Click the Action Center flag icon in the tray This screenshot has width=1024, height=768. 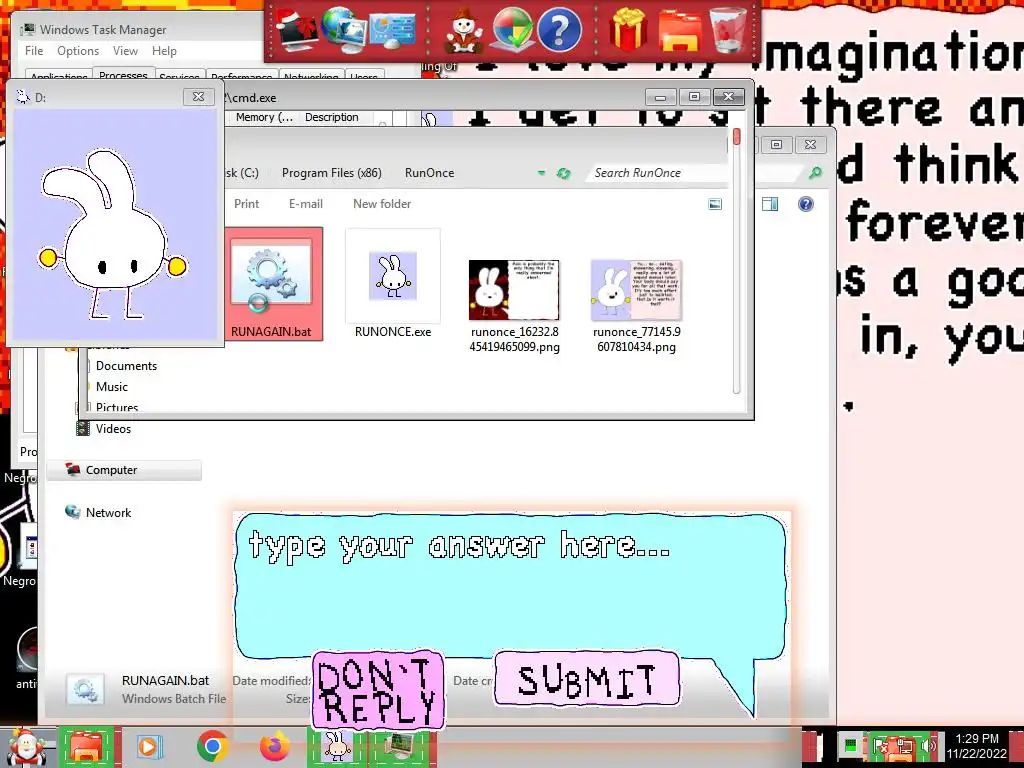coord(882,746)
